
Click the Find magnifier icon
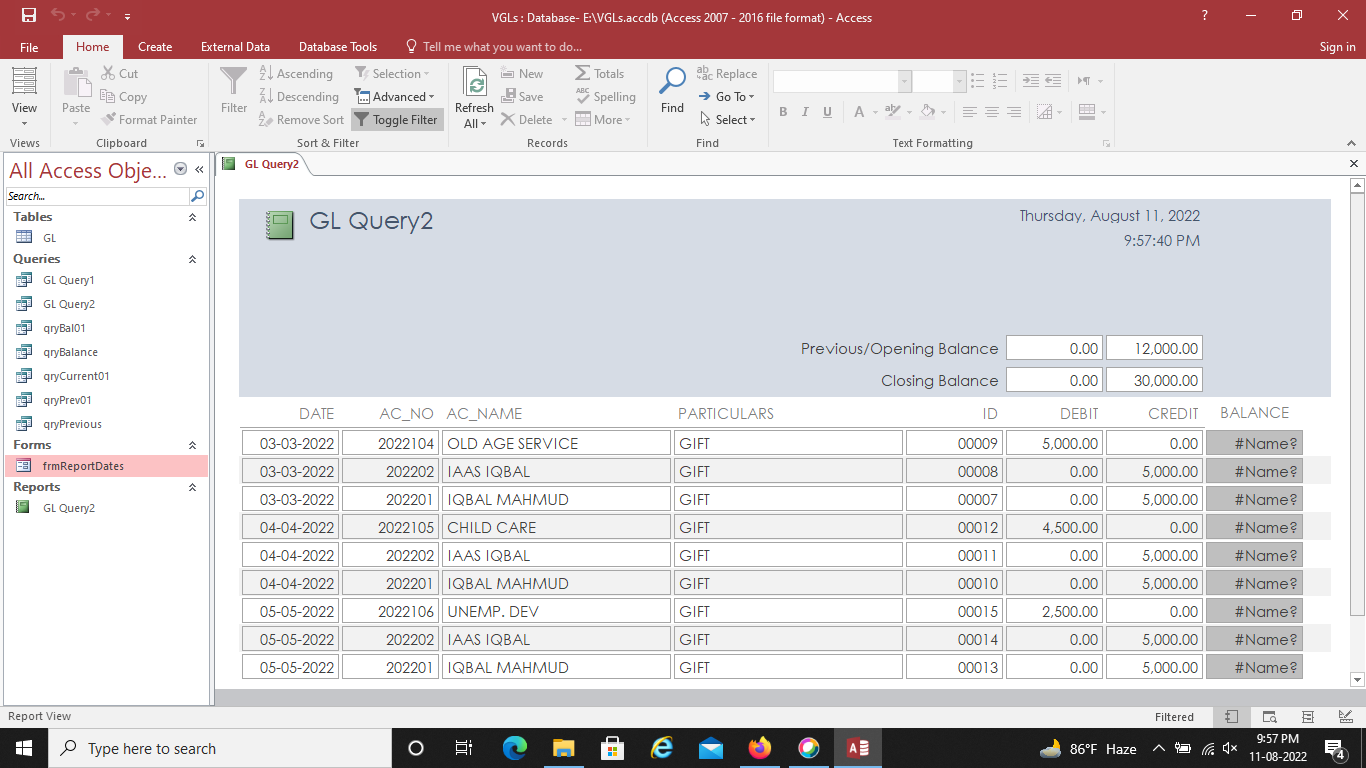pos(673,83)
